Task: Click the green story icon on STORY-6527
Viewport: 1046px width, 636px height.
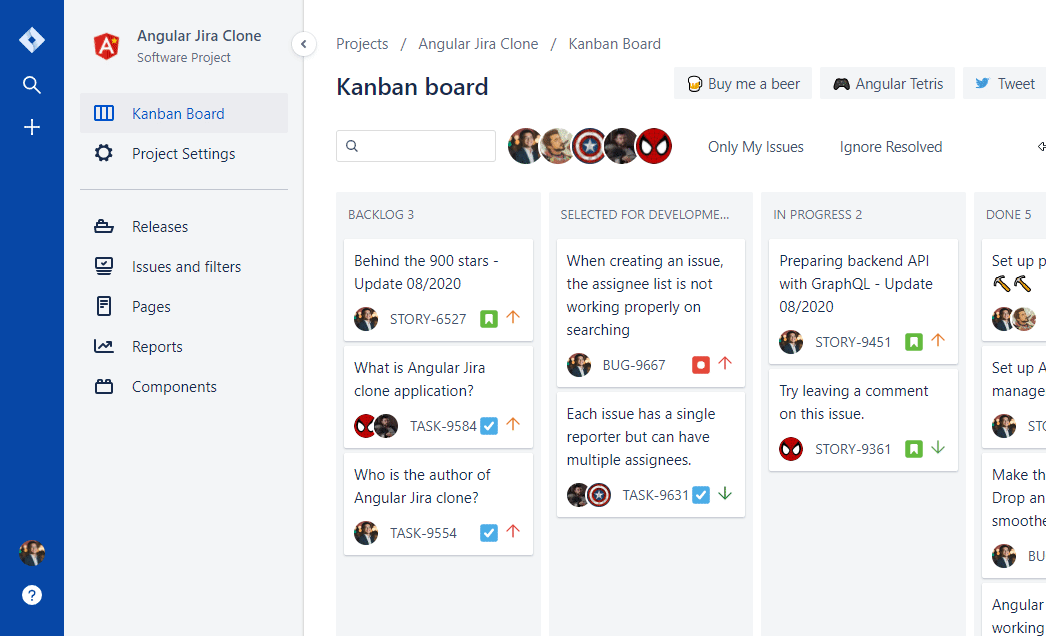Action: 489,319
